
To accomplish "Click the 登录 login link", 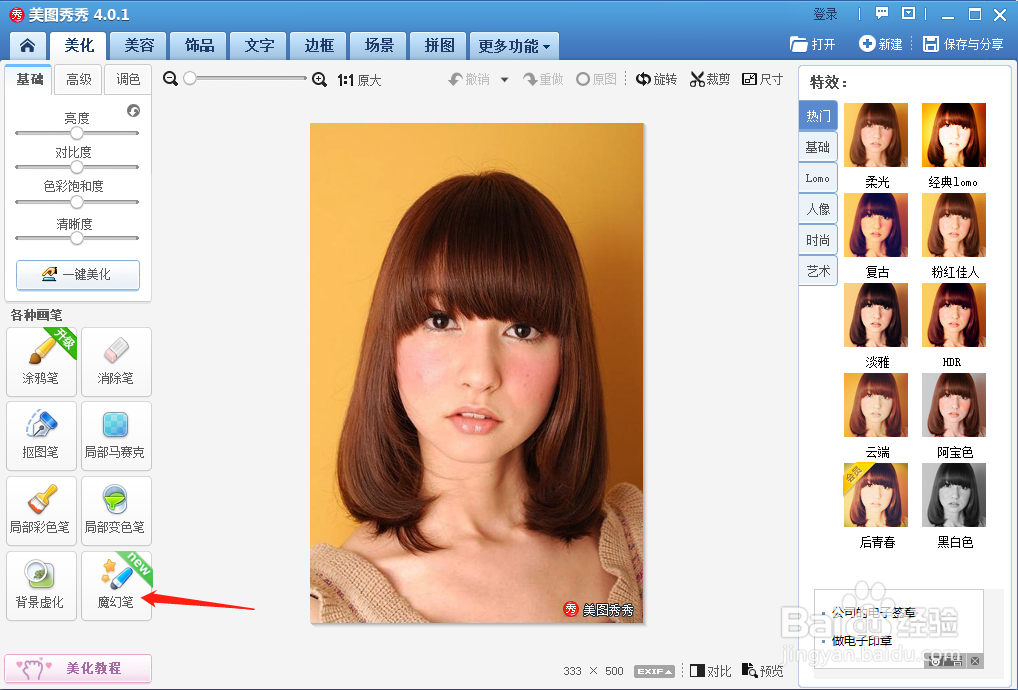I will click(x=825, y=14).
